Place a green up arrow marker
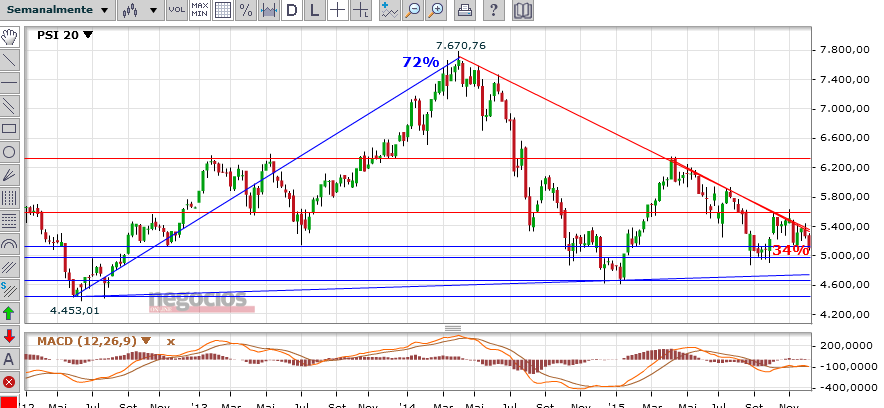The width and height of the screenshot is (884, 408). [9, 313]
